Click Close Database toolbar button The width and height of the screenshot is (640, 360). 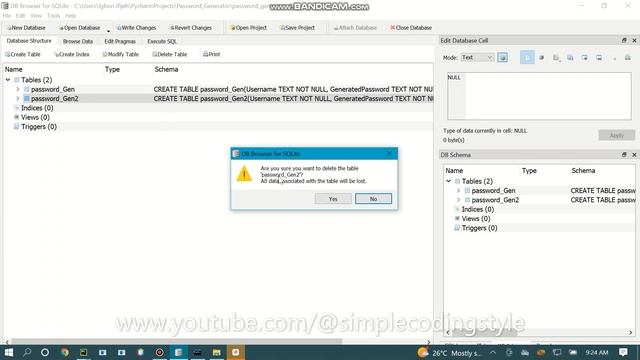[x=411, y=28]
